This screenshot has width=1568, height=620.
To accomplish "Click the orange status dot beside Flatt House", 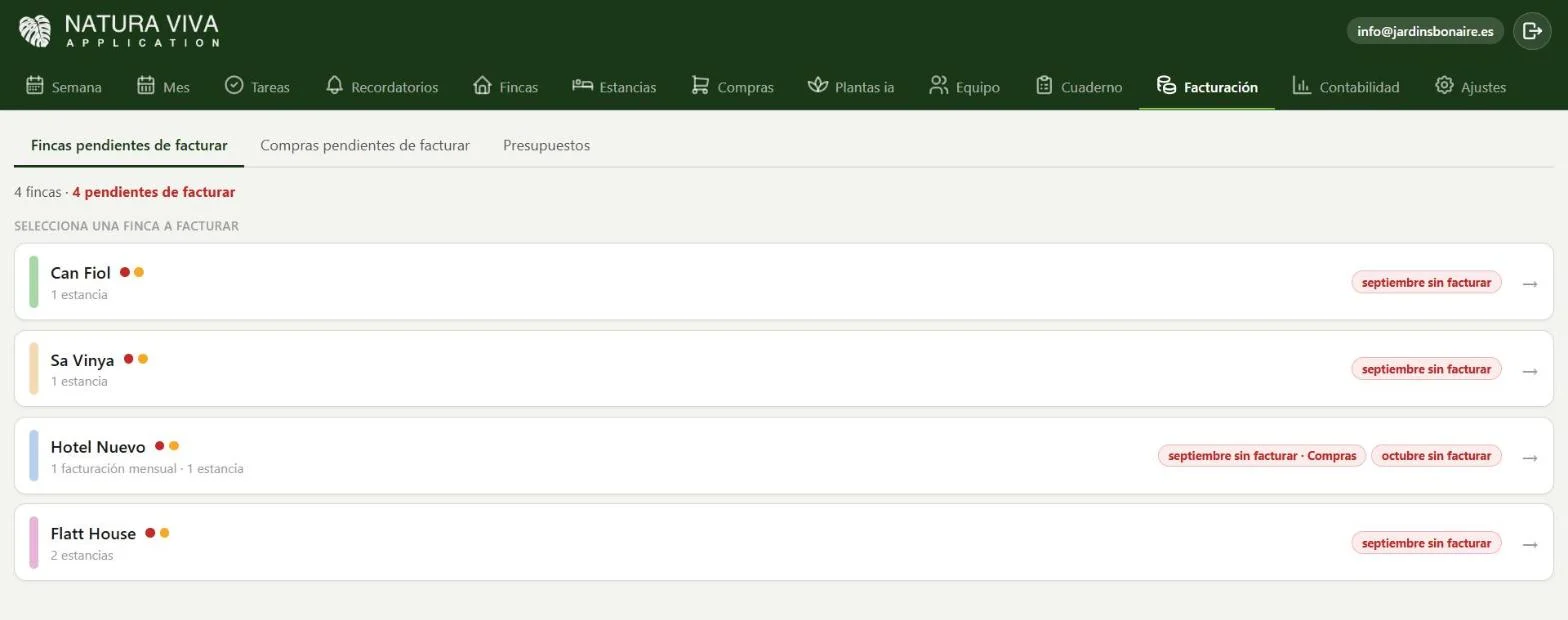I will point(164,533).
